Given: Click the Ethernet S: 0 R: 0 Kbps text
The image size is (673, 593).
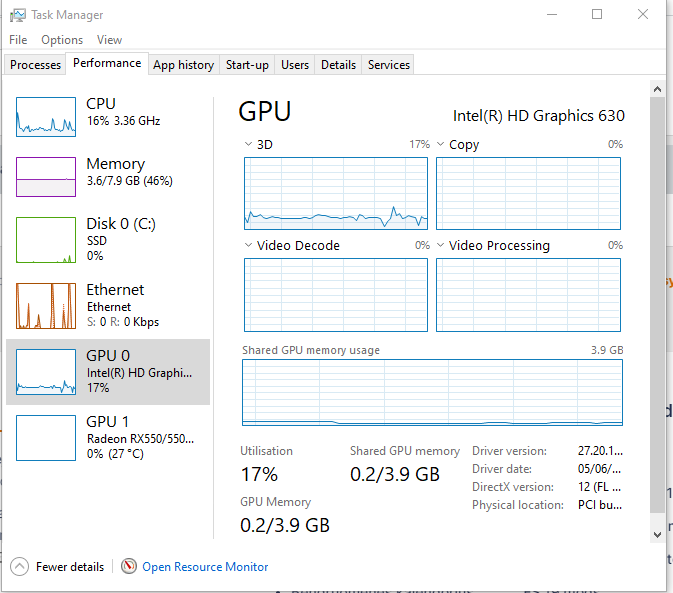Looking at the screenshot, I should [123, 322].
